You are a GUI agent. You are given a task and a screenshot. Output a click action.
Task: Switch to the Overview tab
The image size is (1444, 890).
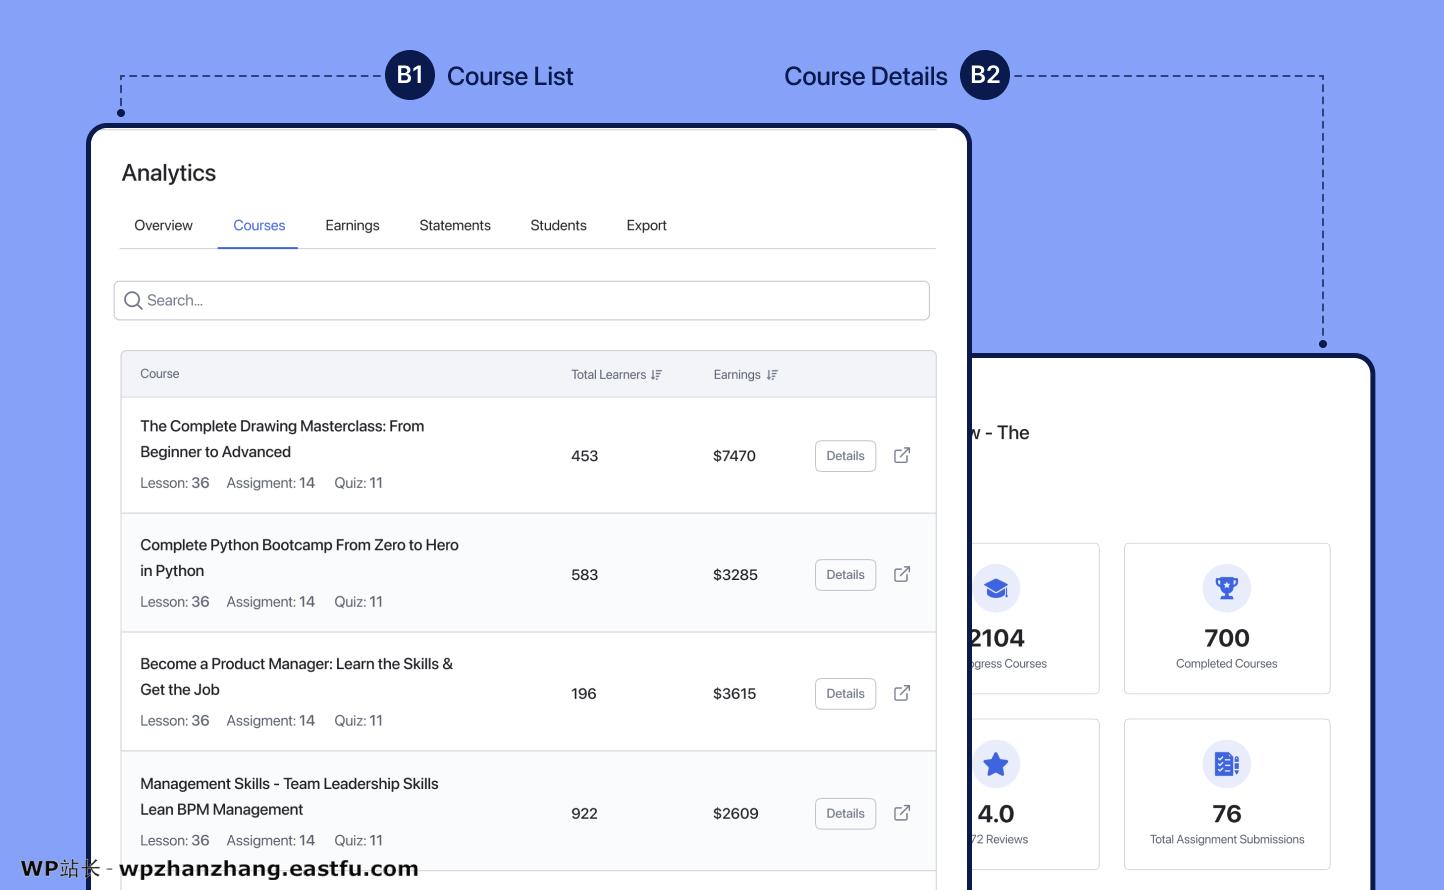[163, 225]
